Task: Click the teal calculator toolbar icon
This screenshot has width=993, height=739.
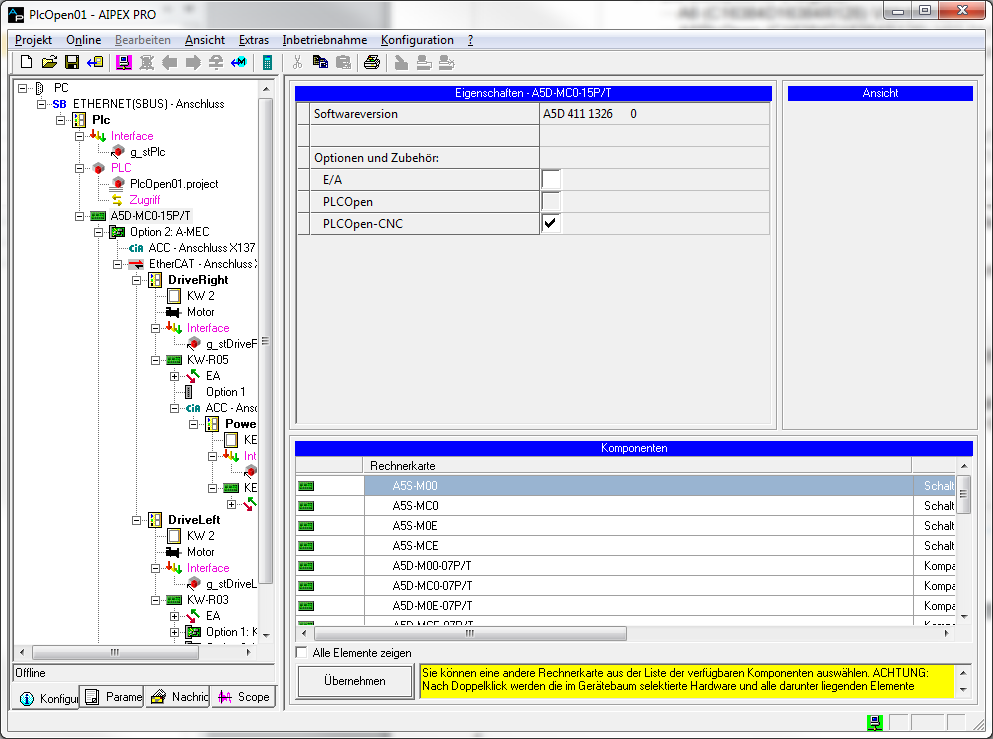Action: tap(267, 62)
